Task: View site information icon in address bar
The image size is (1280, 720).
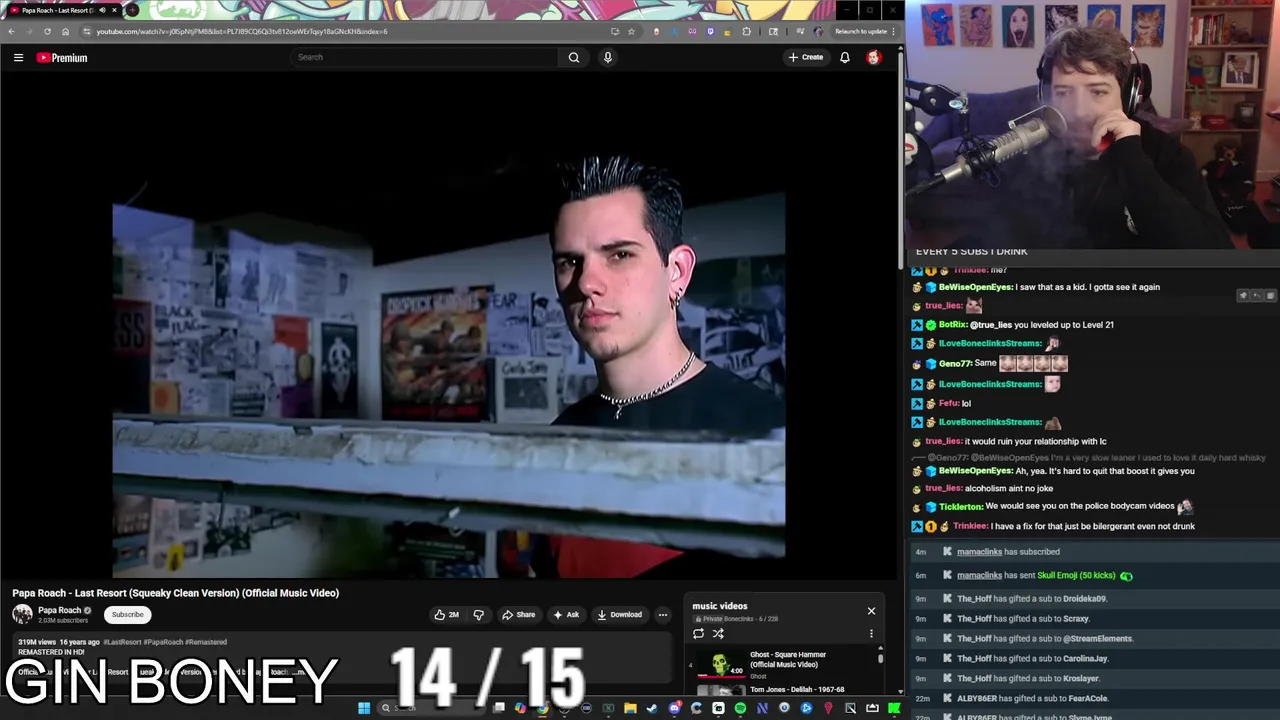Action: (x=87, y=31)
